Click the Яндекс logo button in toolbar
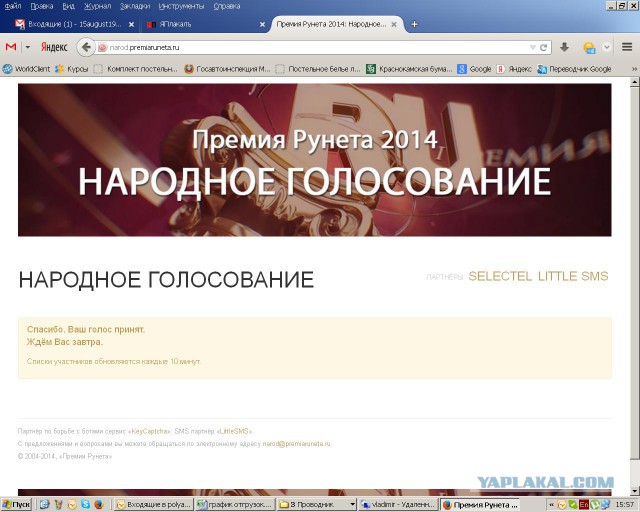The image size is (640, 512). tap(54, 47)
